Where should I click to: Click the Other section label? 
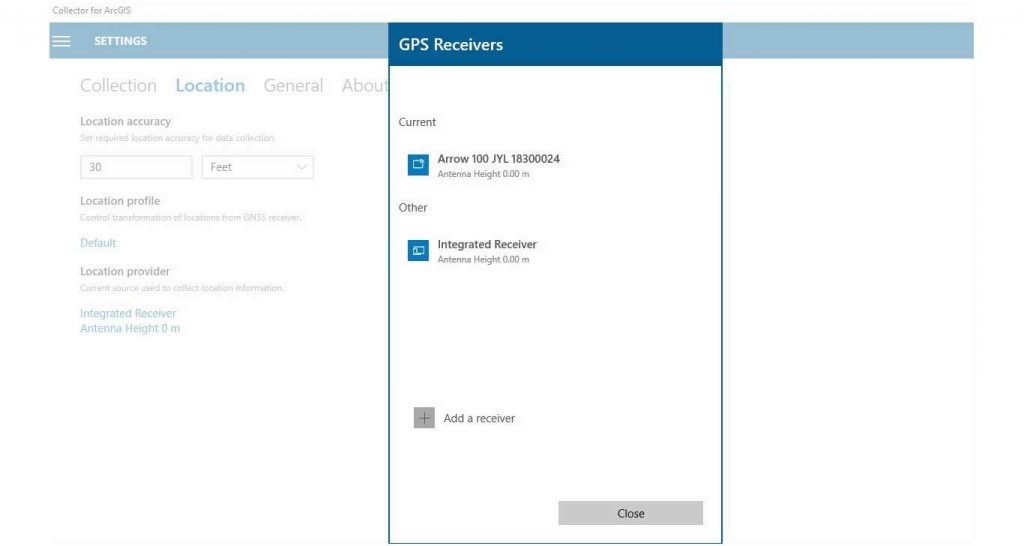(x=413, y=208)
